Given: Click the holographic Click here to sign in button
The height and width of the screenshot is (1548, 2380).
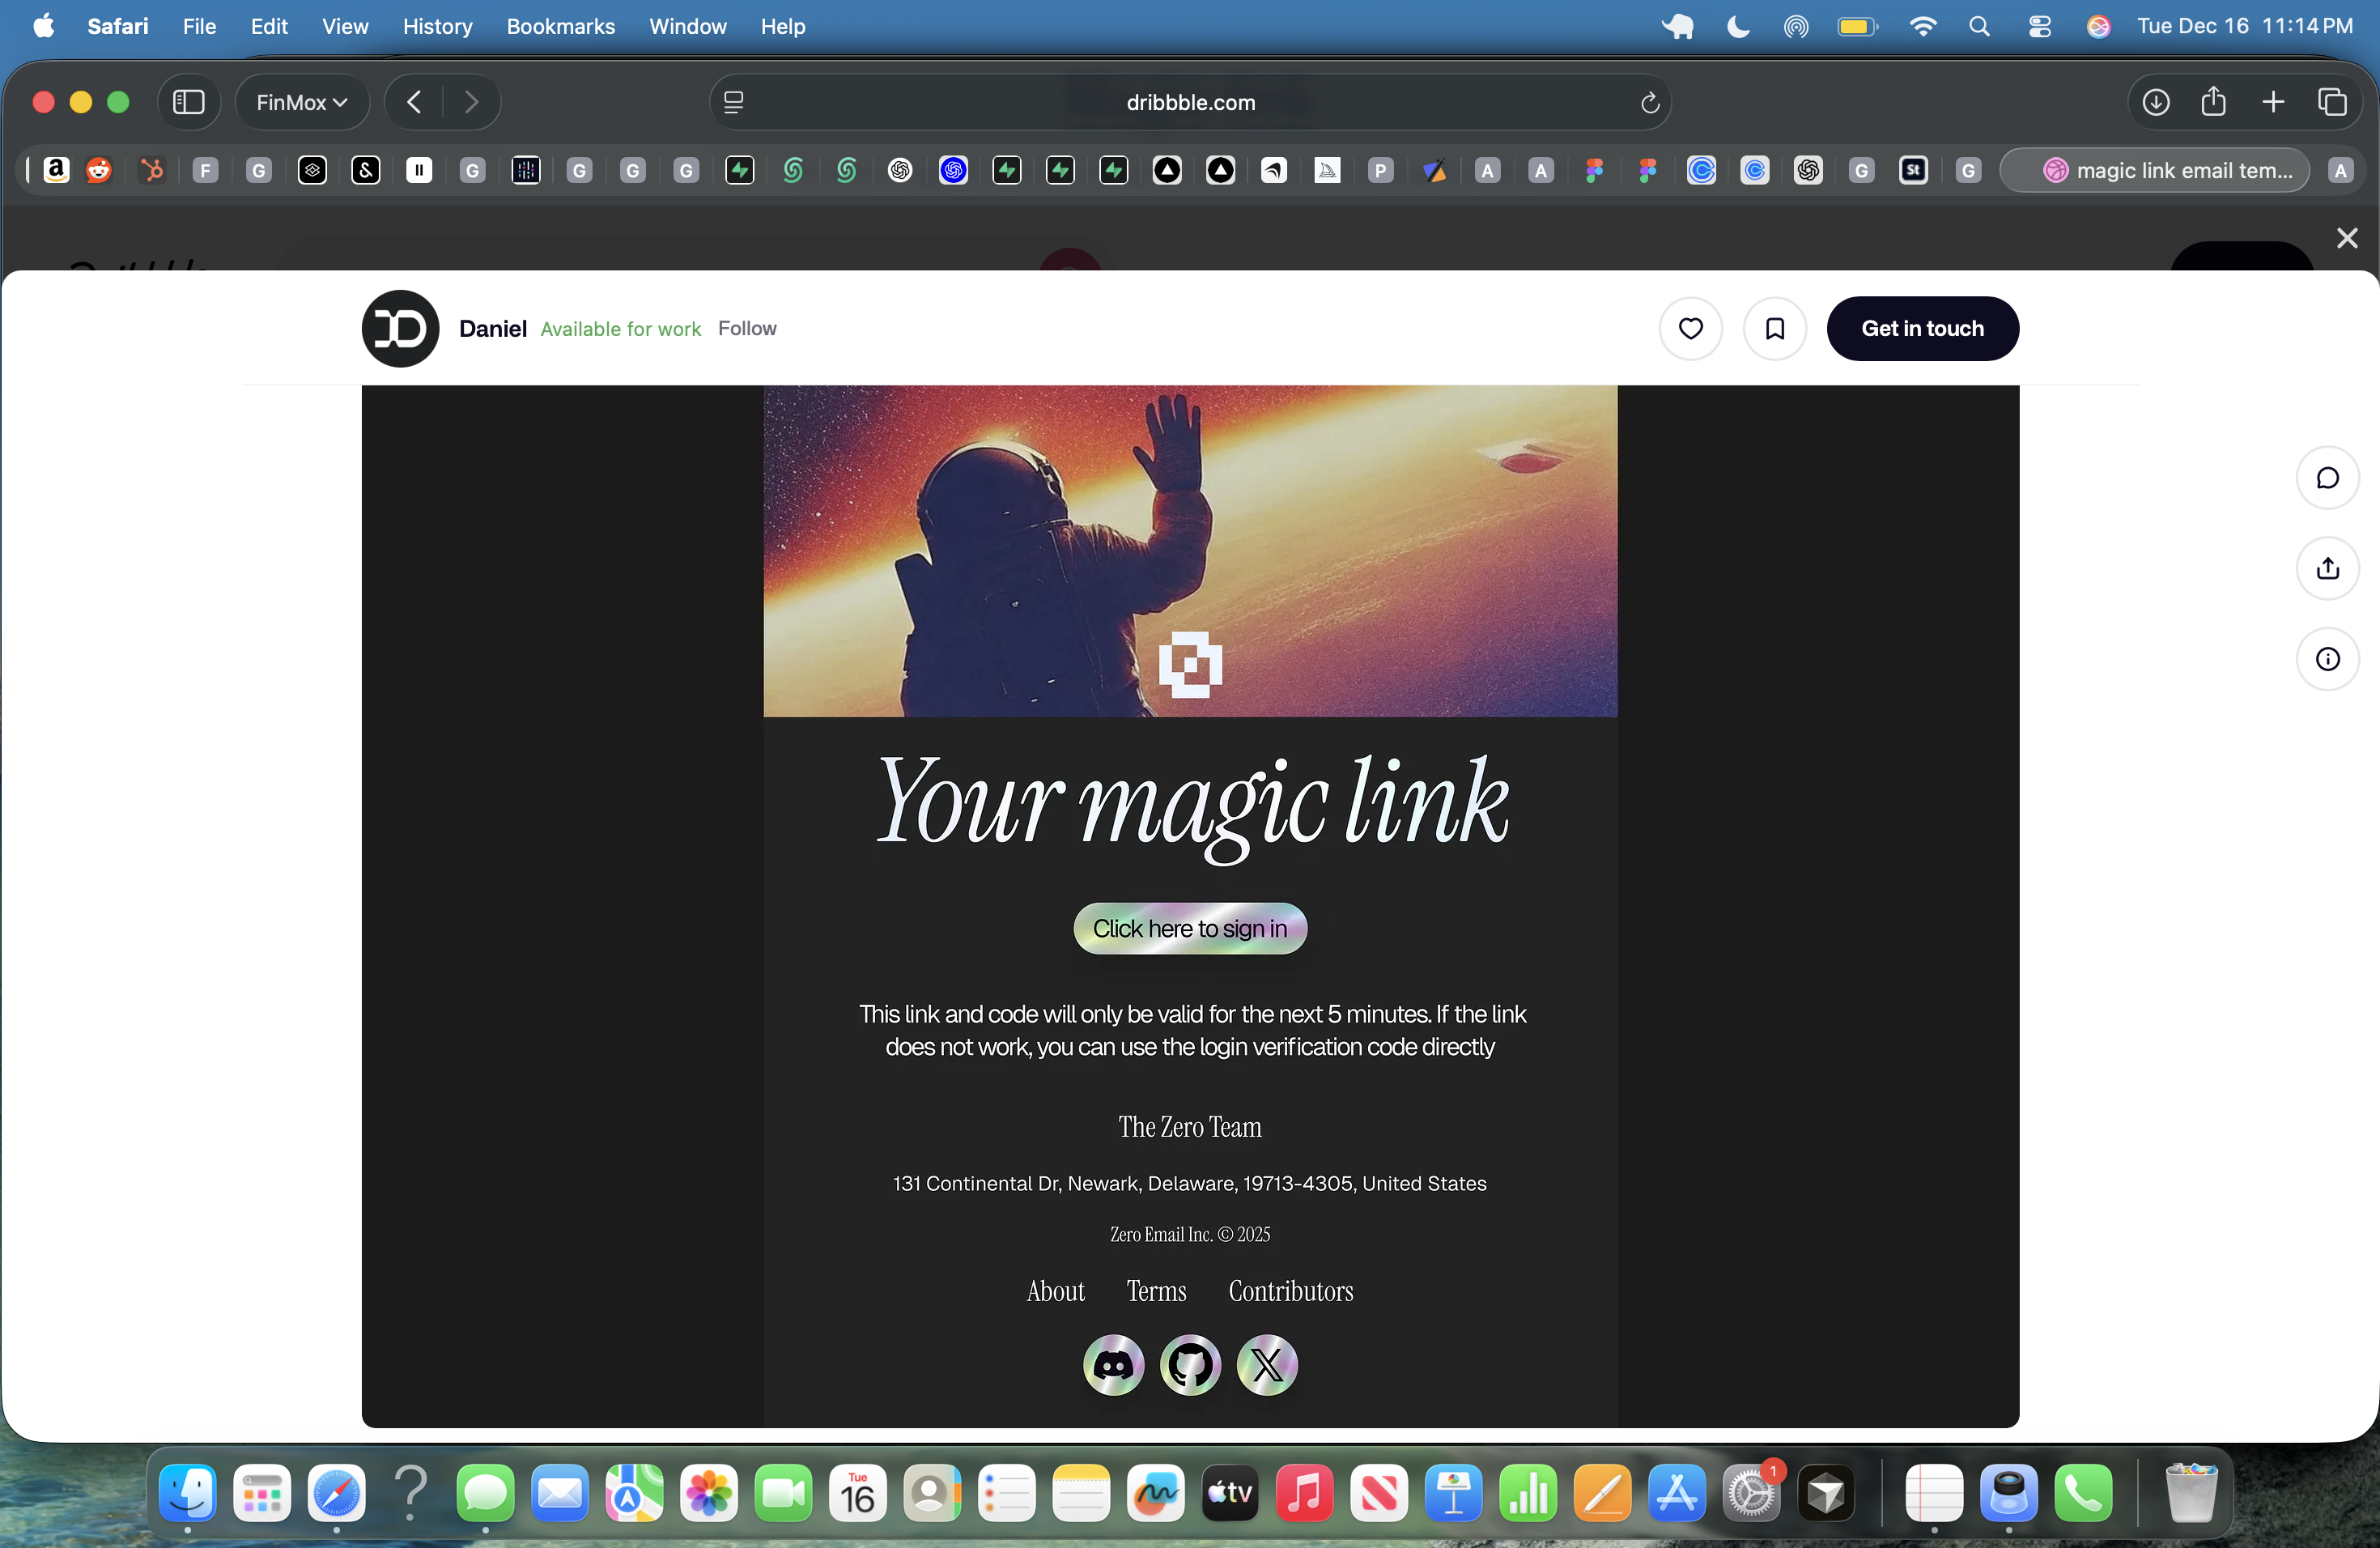Looking at the screenshot, I should point(1189,928).
